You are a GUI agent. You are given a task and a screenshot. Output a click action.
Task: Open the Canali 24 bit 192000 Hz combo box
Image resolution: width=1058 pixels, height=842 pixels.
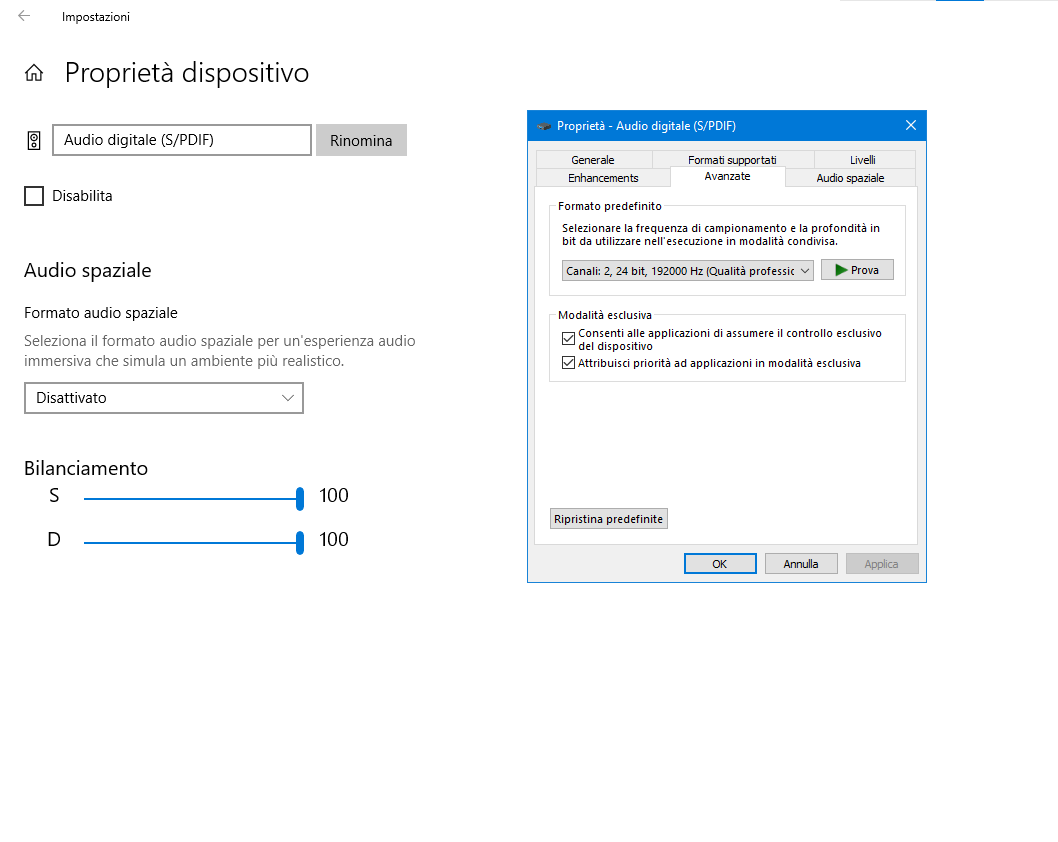(x=688, y=271)
